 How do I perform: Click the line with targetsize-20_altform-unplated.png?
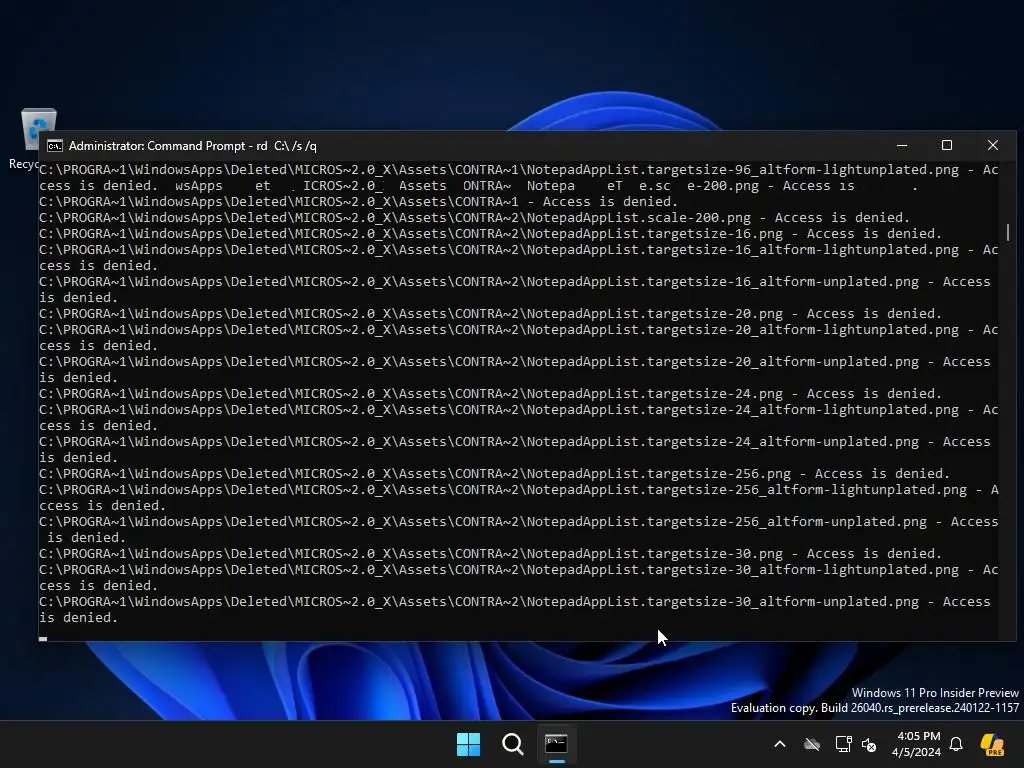point(515,370)
